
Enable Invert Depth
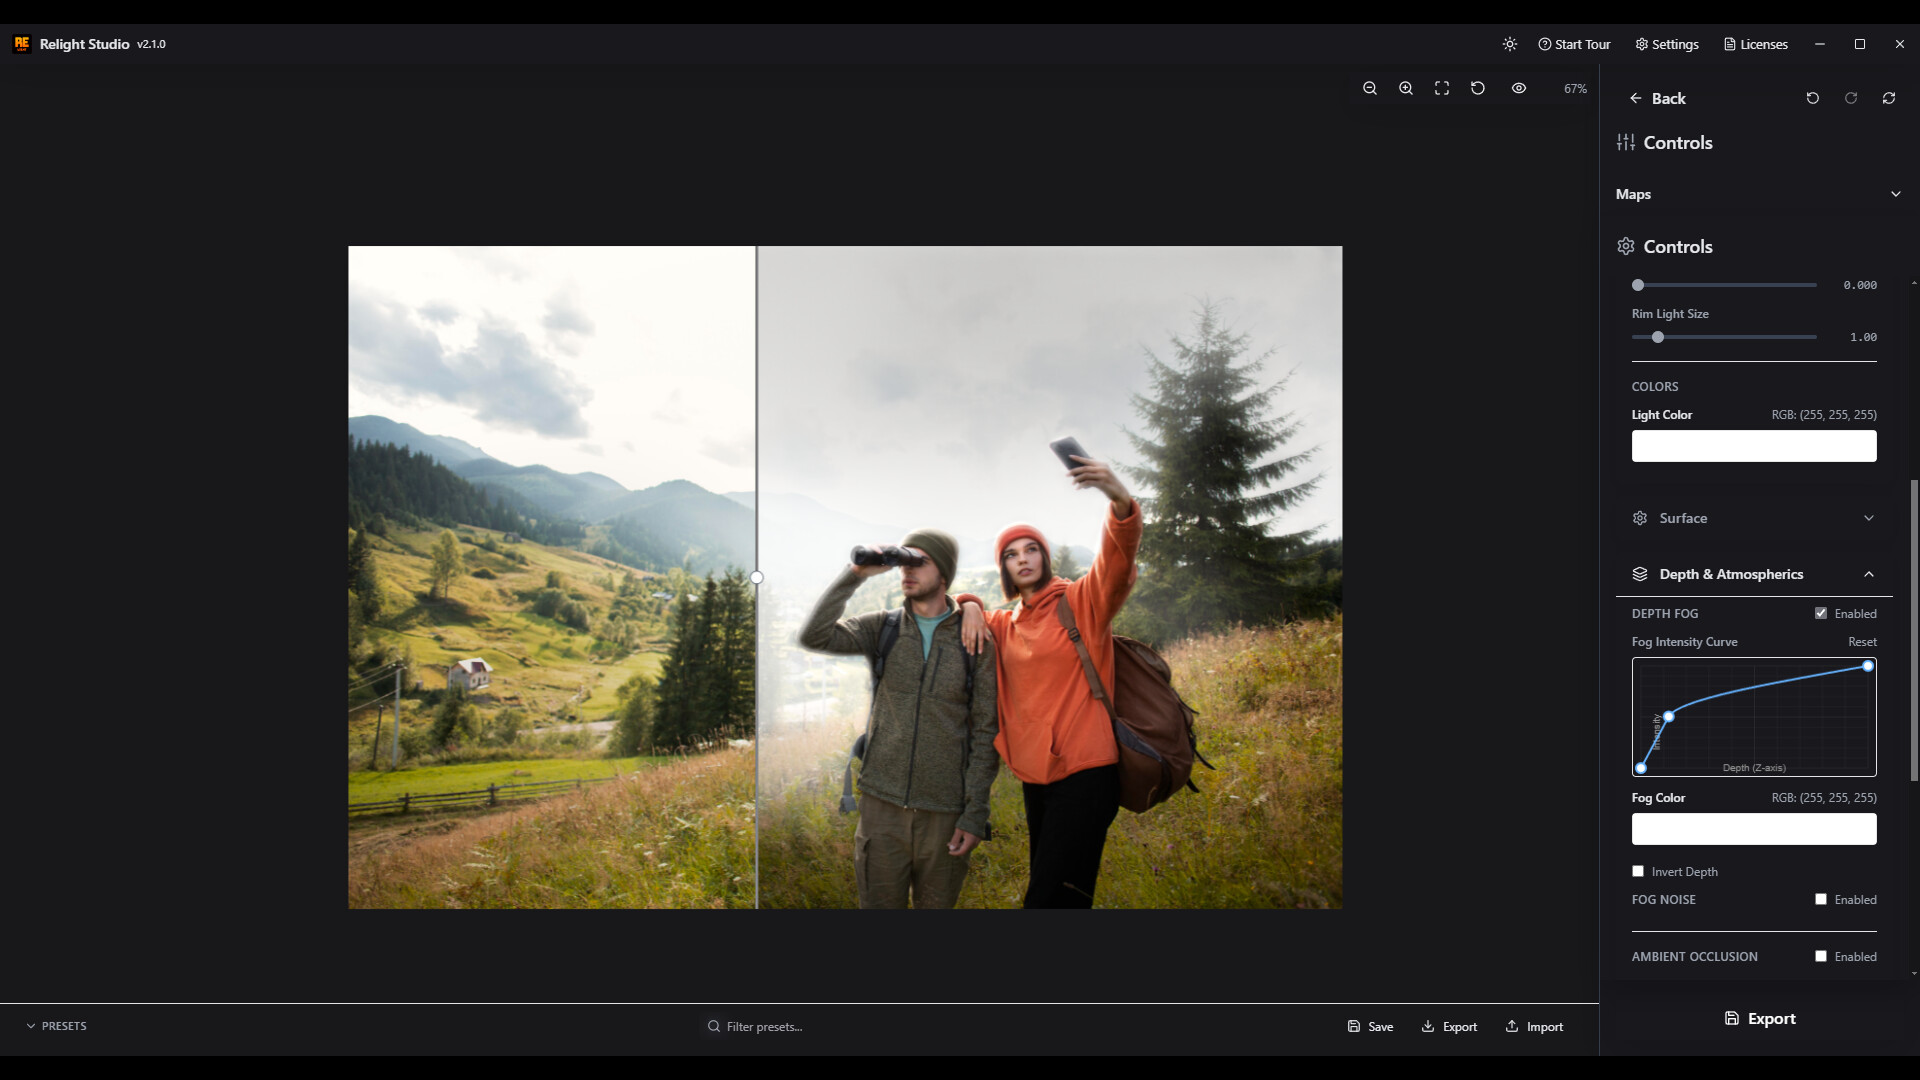pos(1637,871)
